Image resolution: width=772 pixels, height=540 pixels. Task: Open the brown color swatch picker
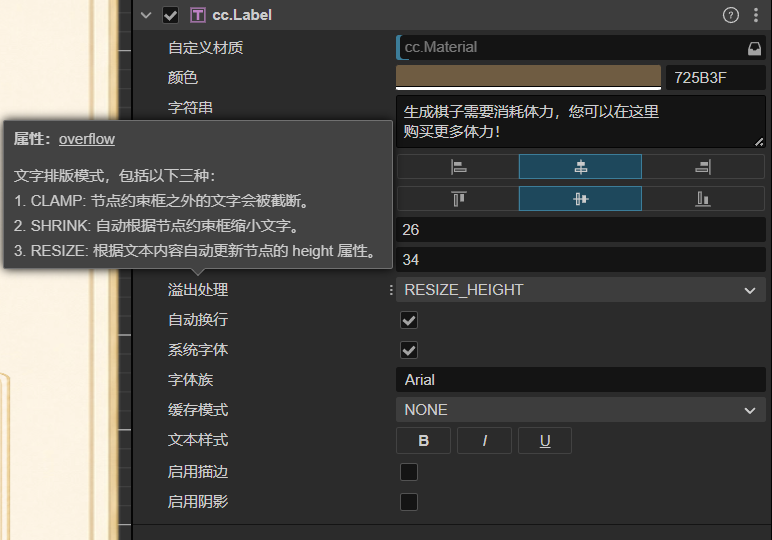coord(528,77)
